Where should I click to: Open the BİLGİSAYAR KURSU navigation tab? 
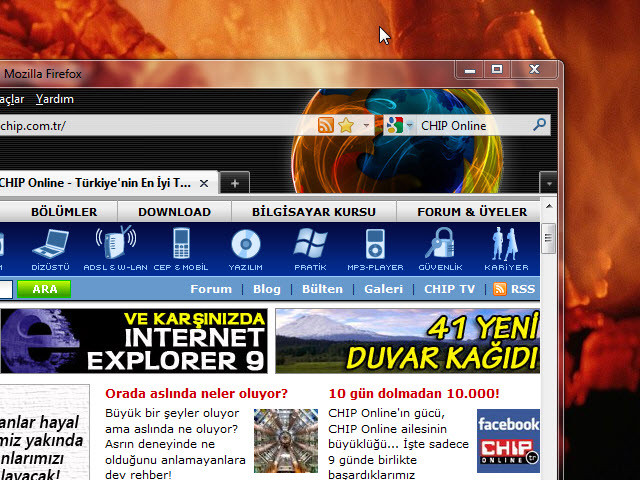click(x=313, y=212)
